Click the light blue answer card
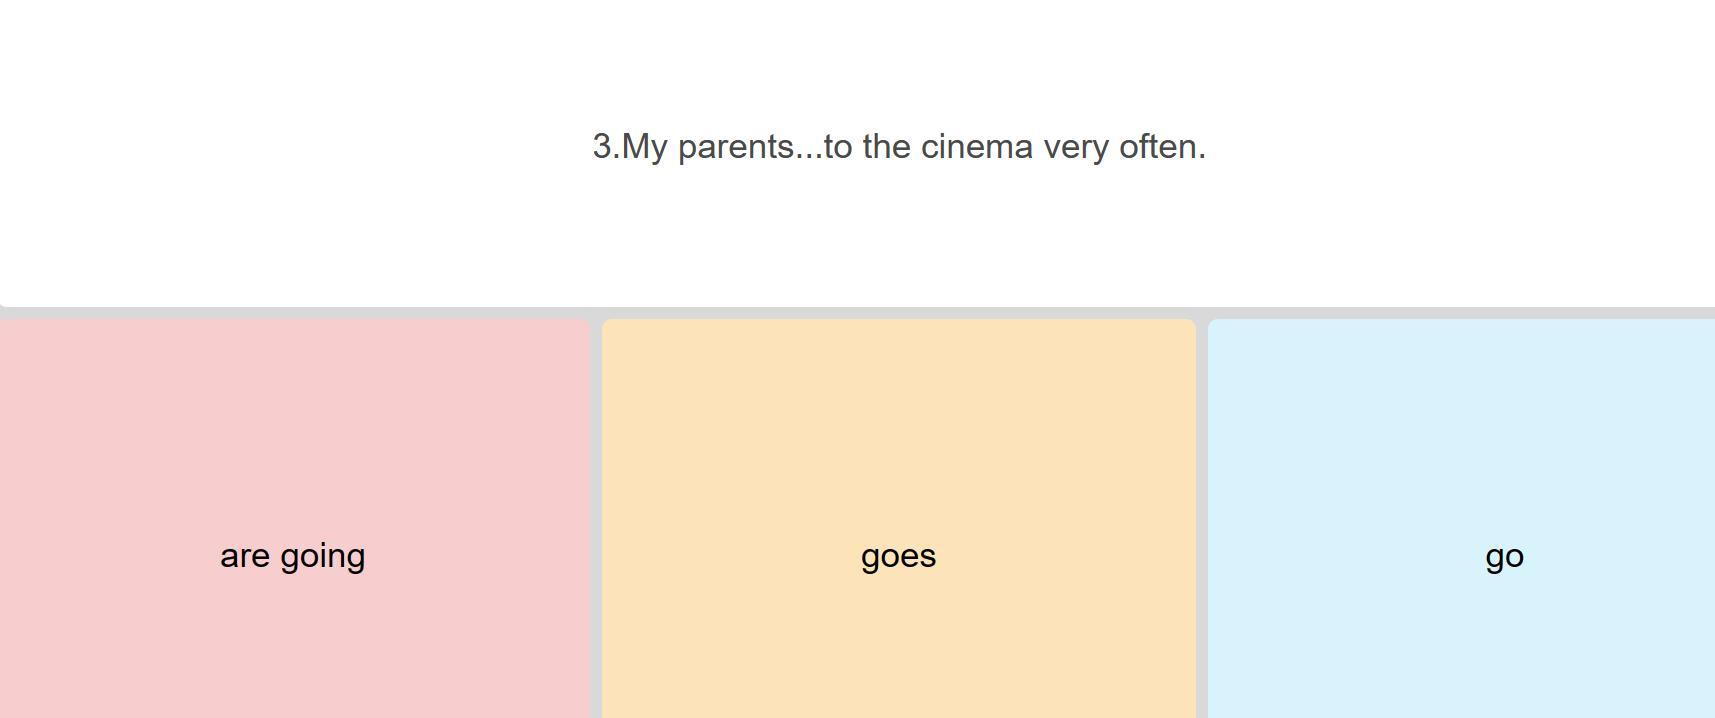1715x718 pixels. (1461, 518)
